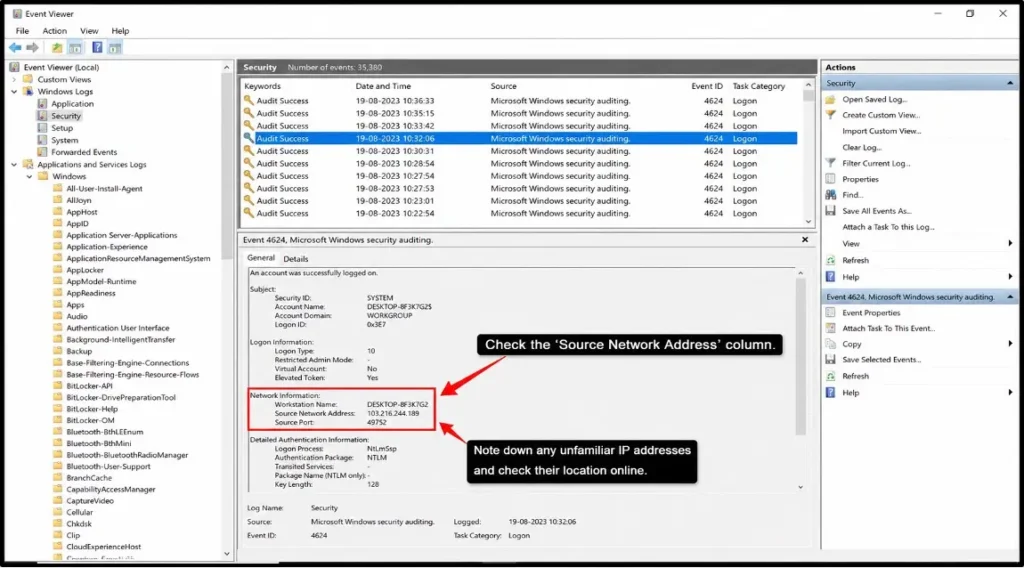Click the Forward arrow toolbar icon

coord(32,48)
